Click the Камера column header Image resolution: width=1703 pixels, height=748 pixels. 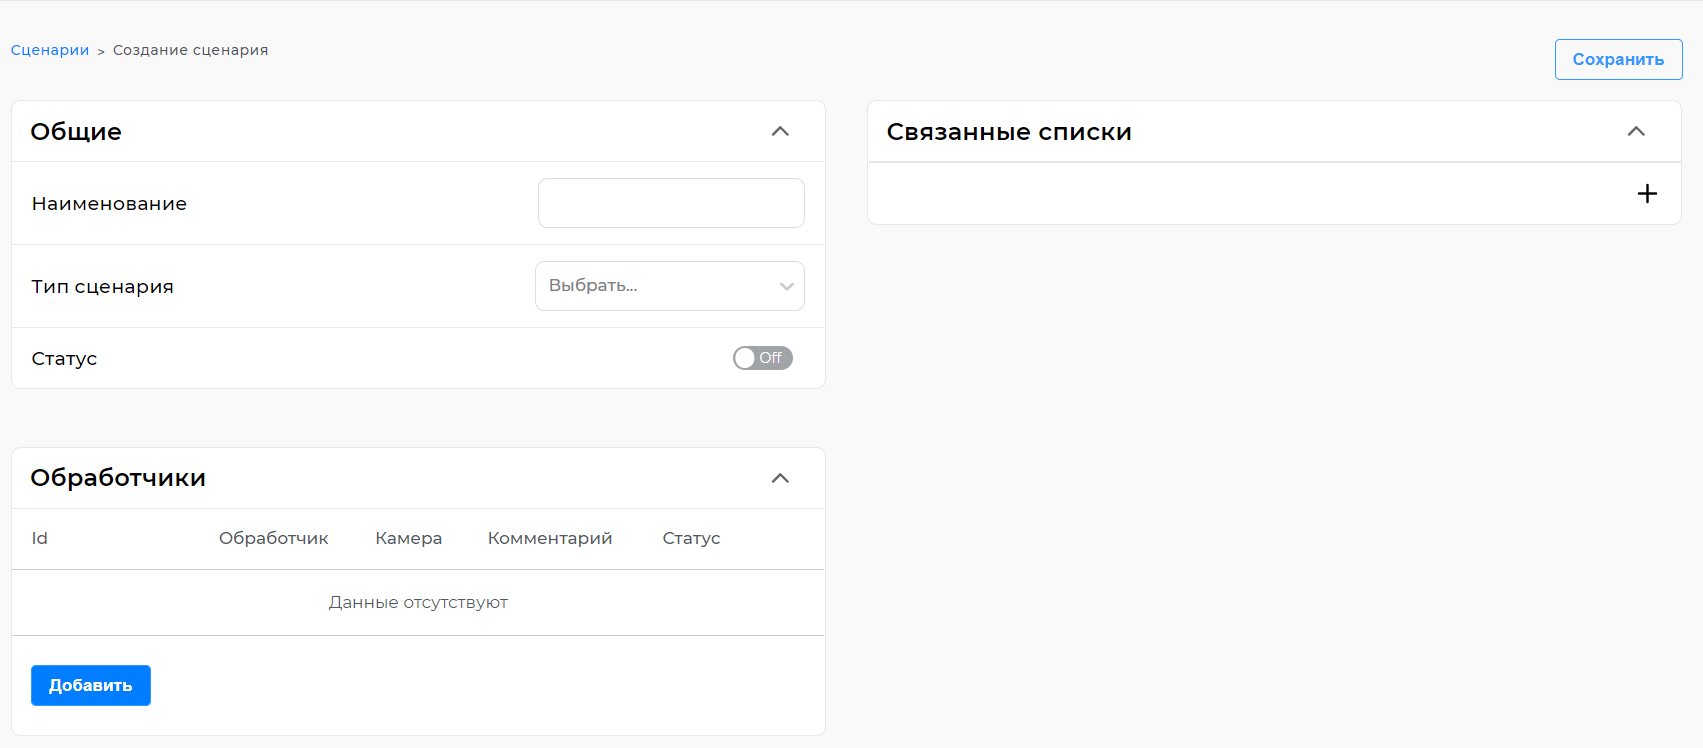pyautogui.click(x=409, y=538)
